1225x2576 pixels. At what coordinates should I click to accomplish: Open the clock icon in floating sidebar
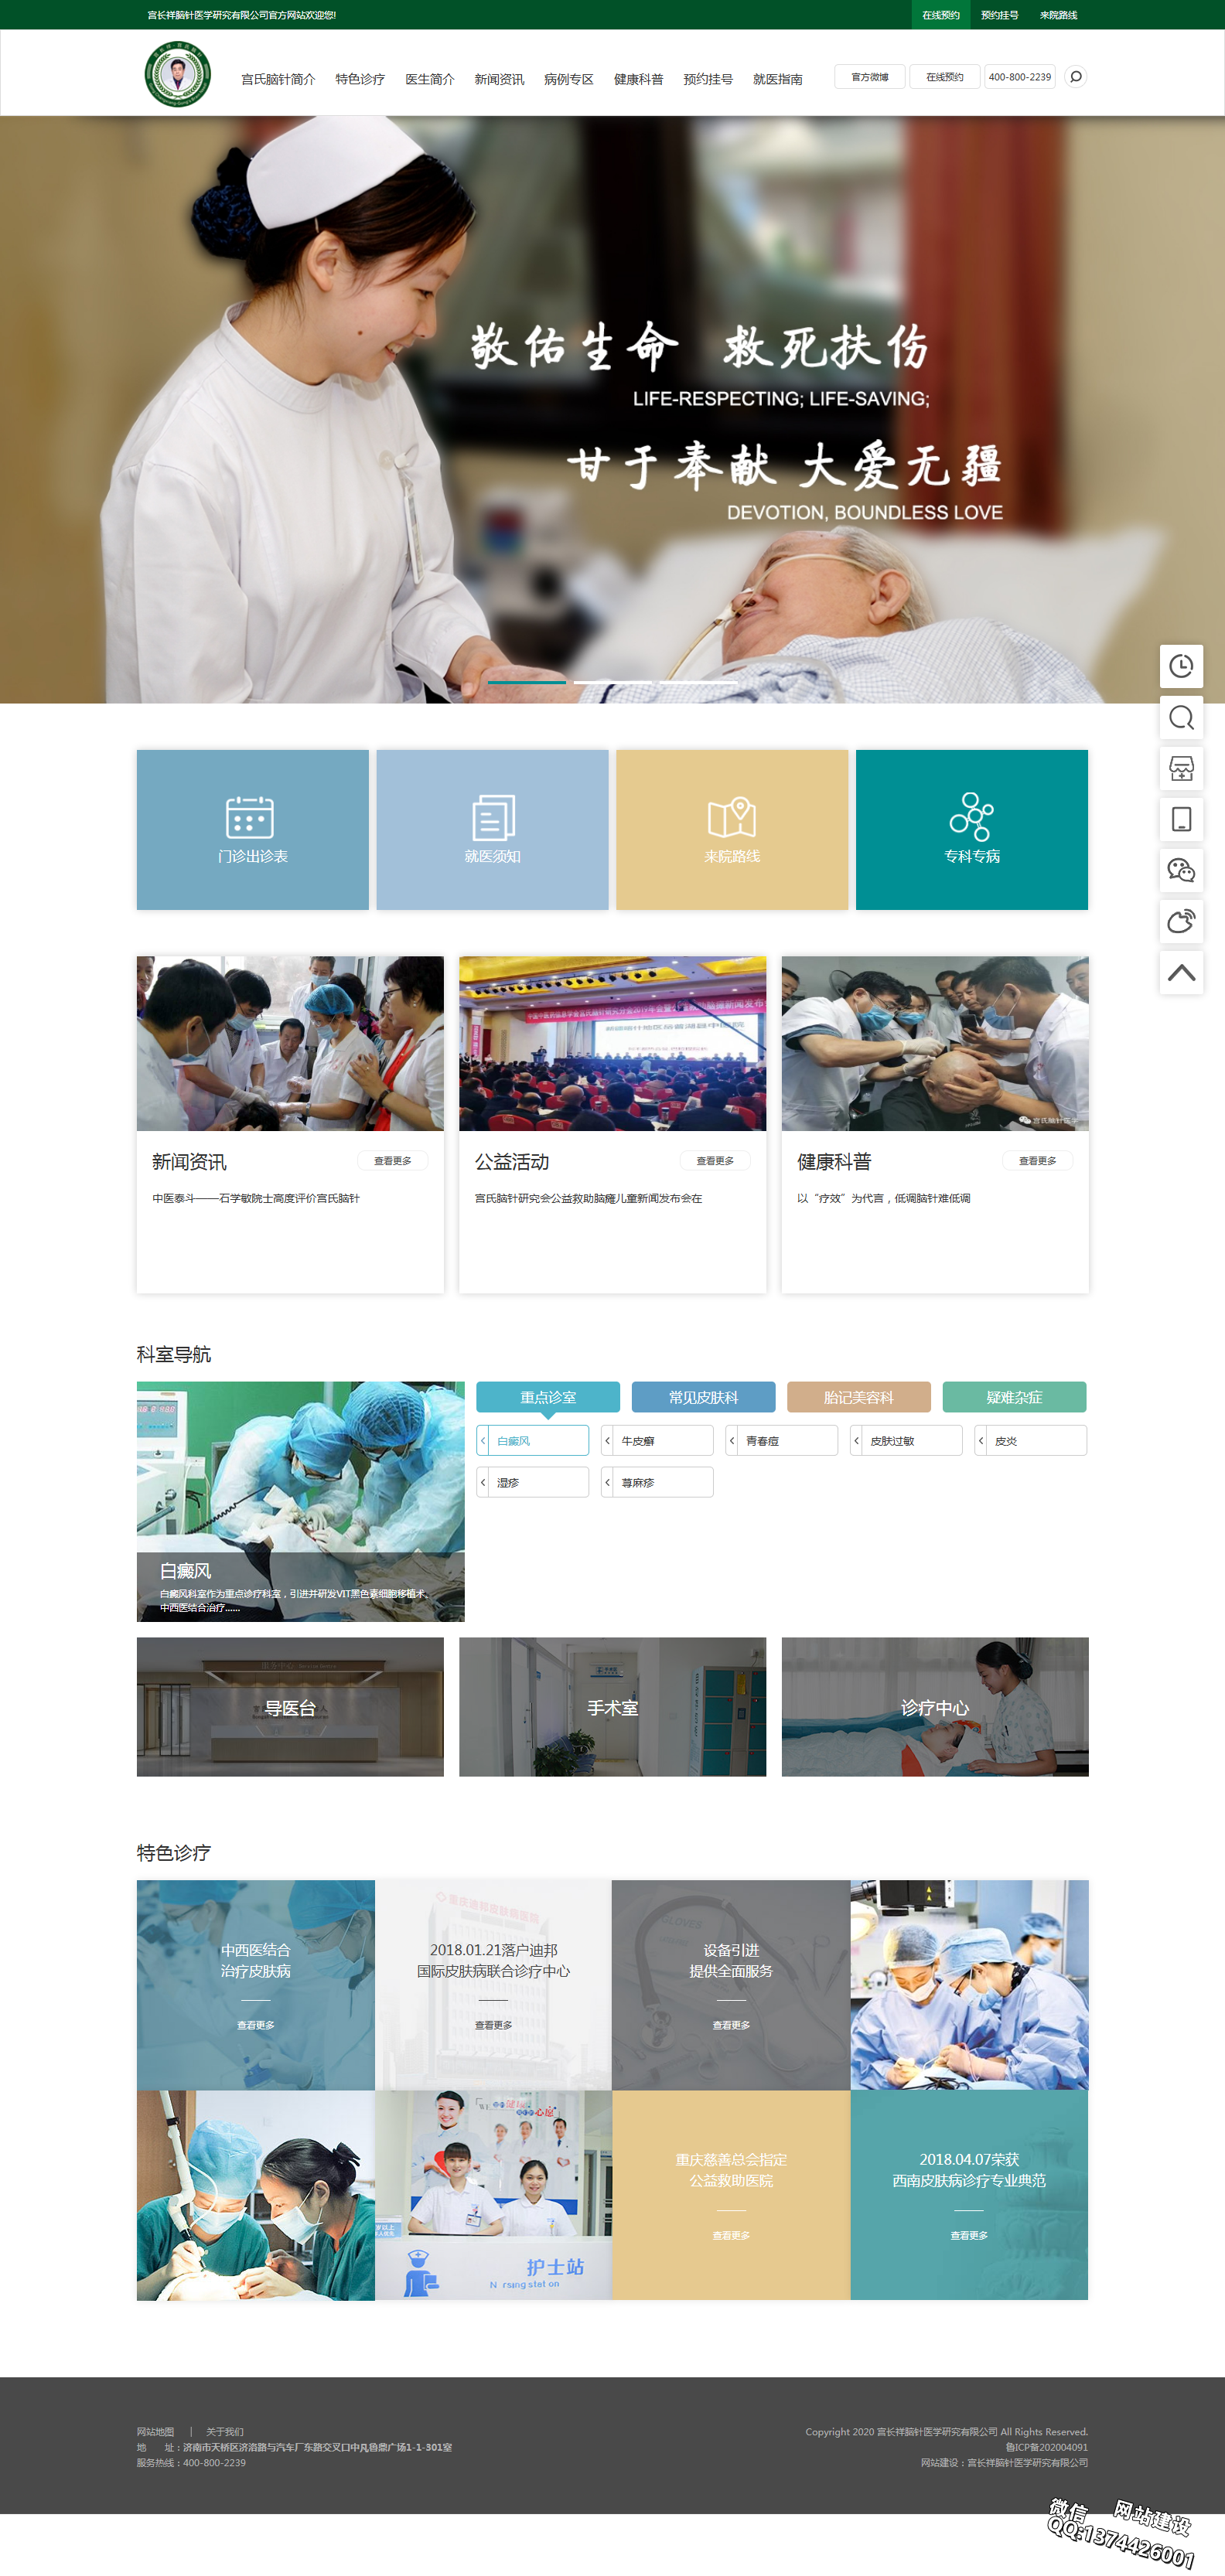click(1181, 666)
